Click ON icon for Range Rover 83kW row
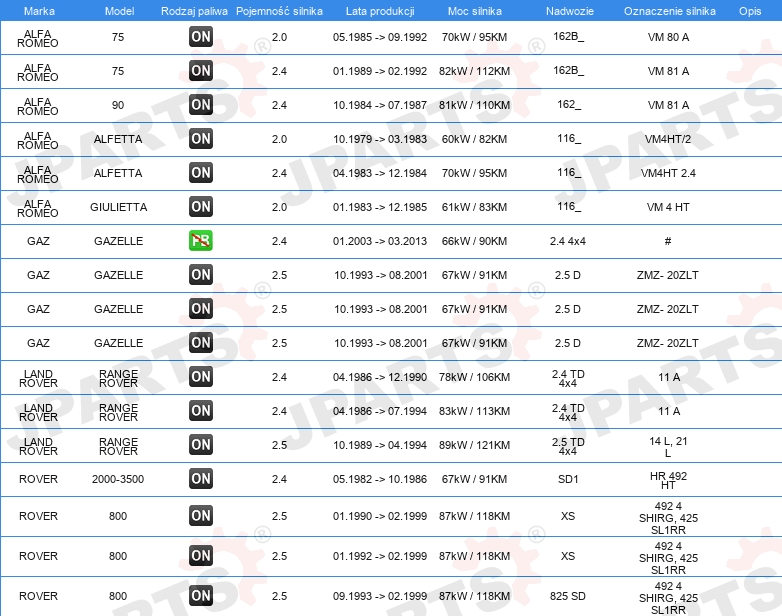Viewport: 782px width, 616px height. [x=201, y=411]
